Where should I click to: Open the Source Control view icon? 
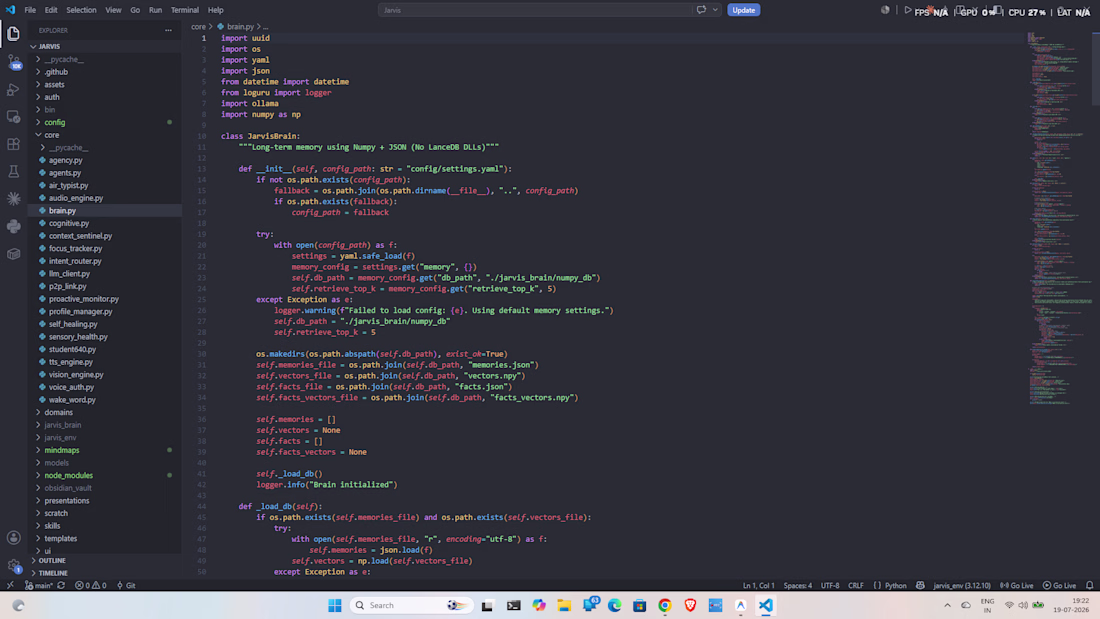(x=13, y=62)
